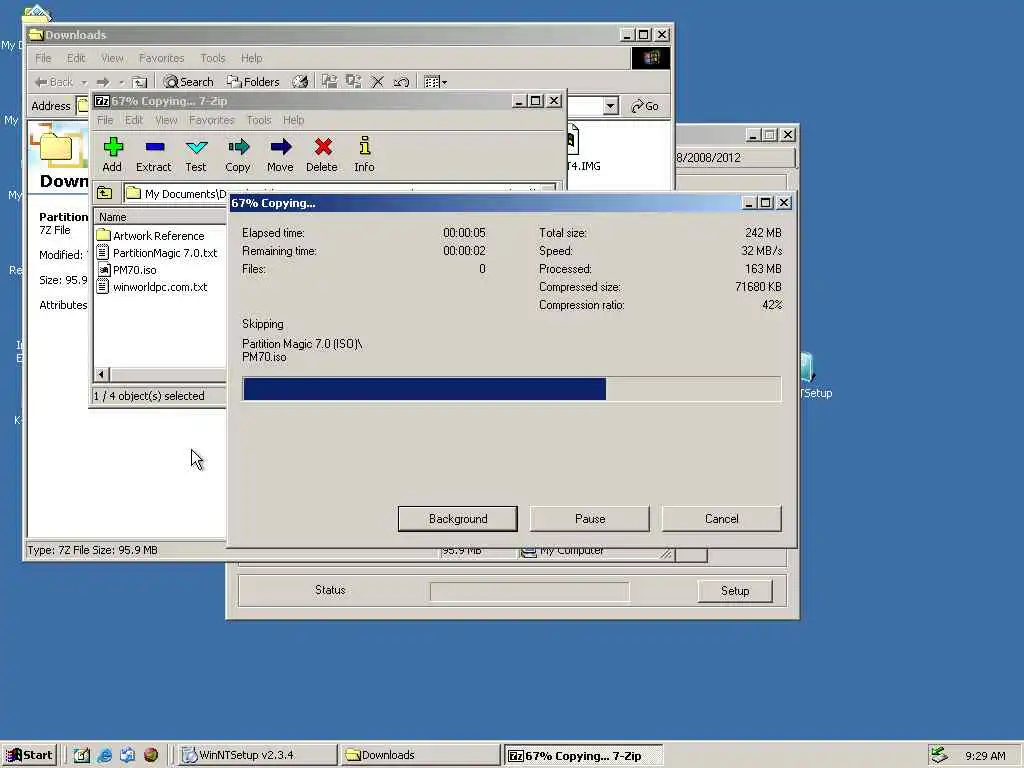
Task: Launch Internet Explorer from quick launch
Action: point(104,755)
